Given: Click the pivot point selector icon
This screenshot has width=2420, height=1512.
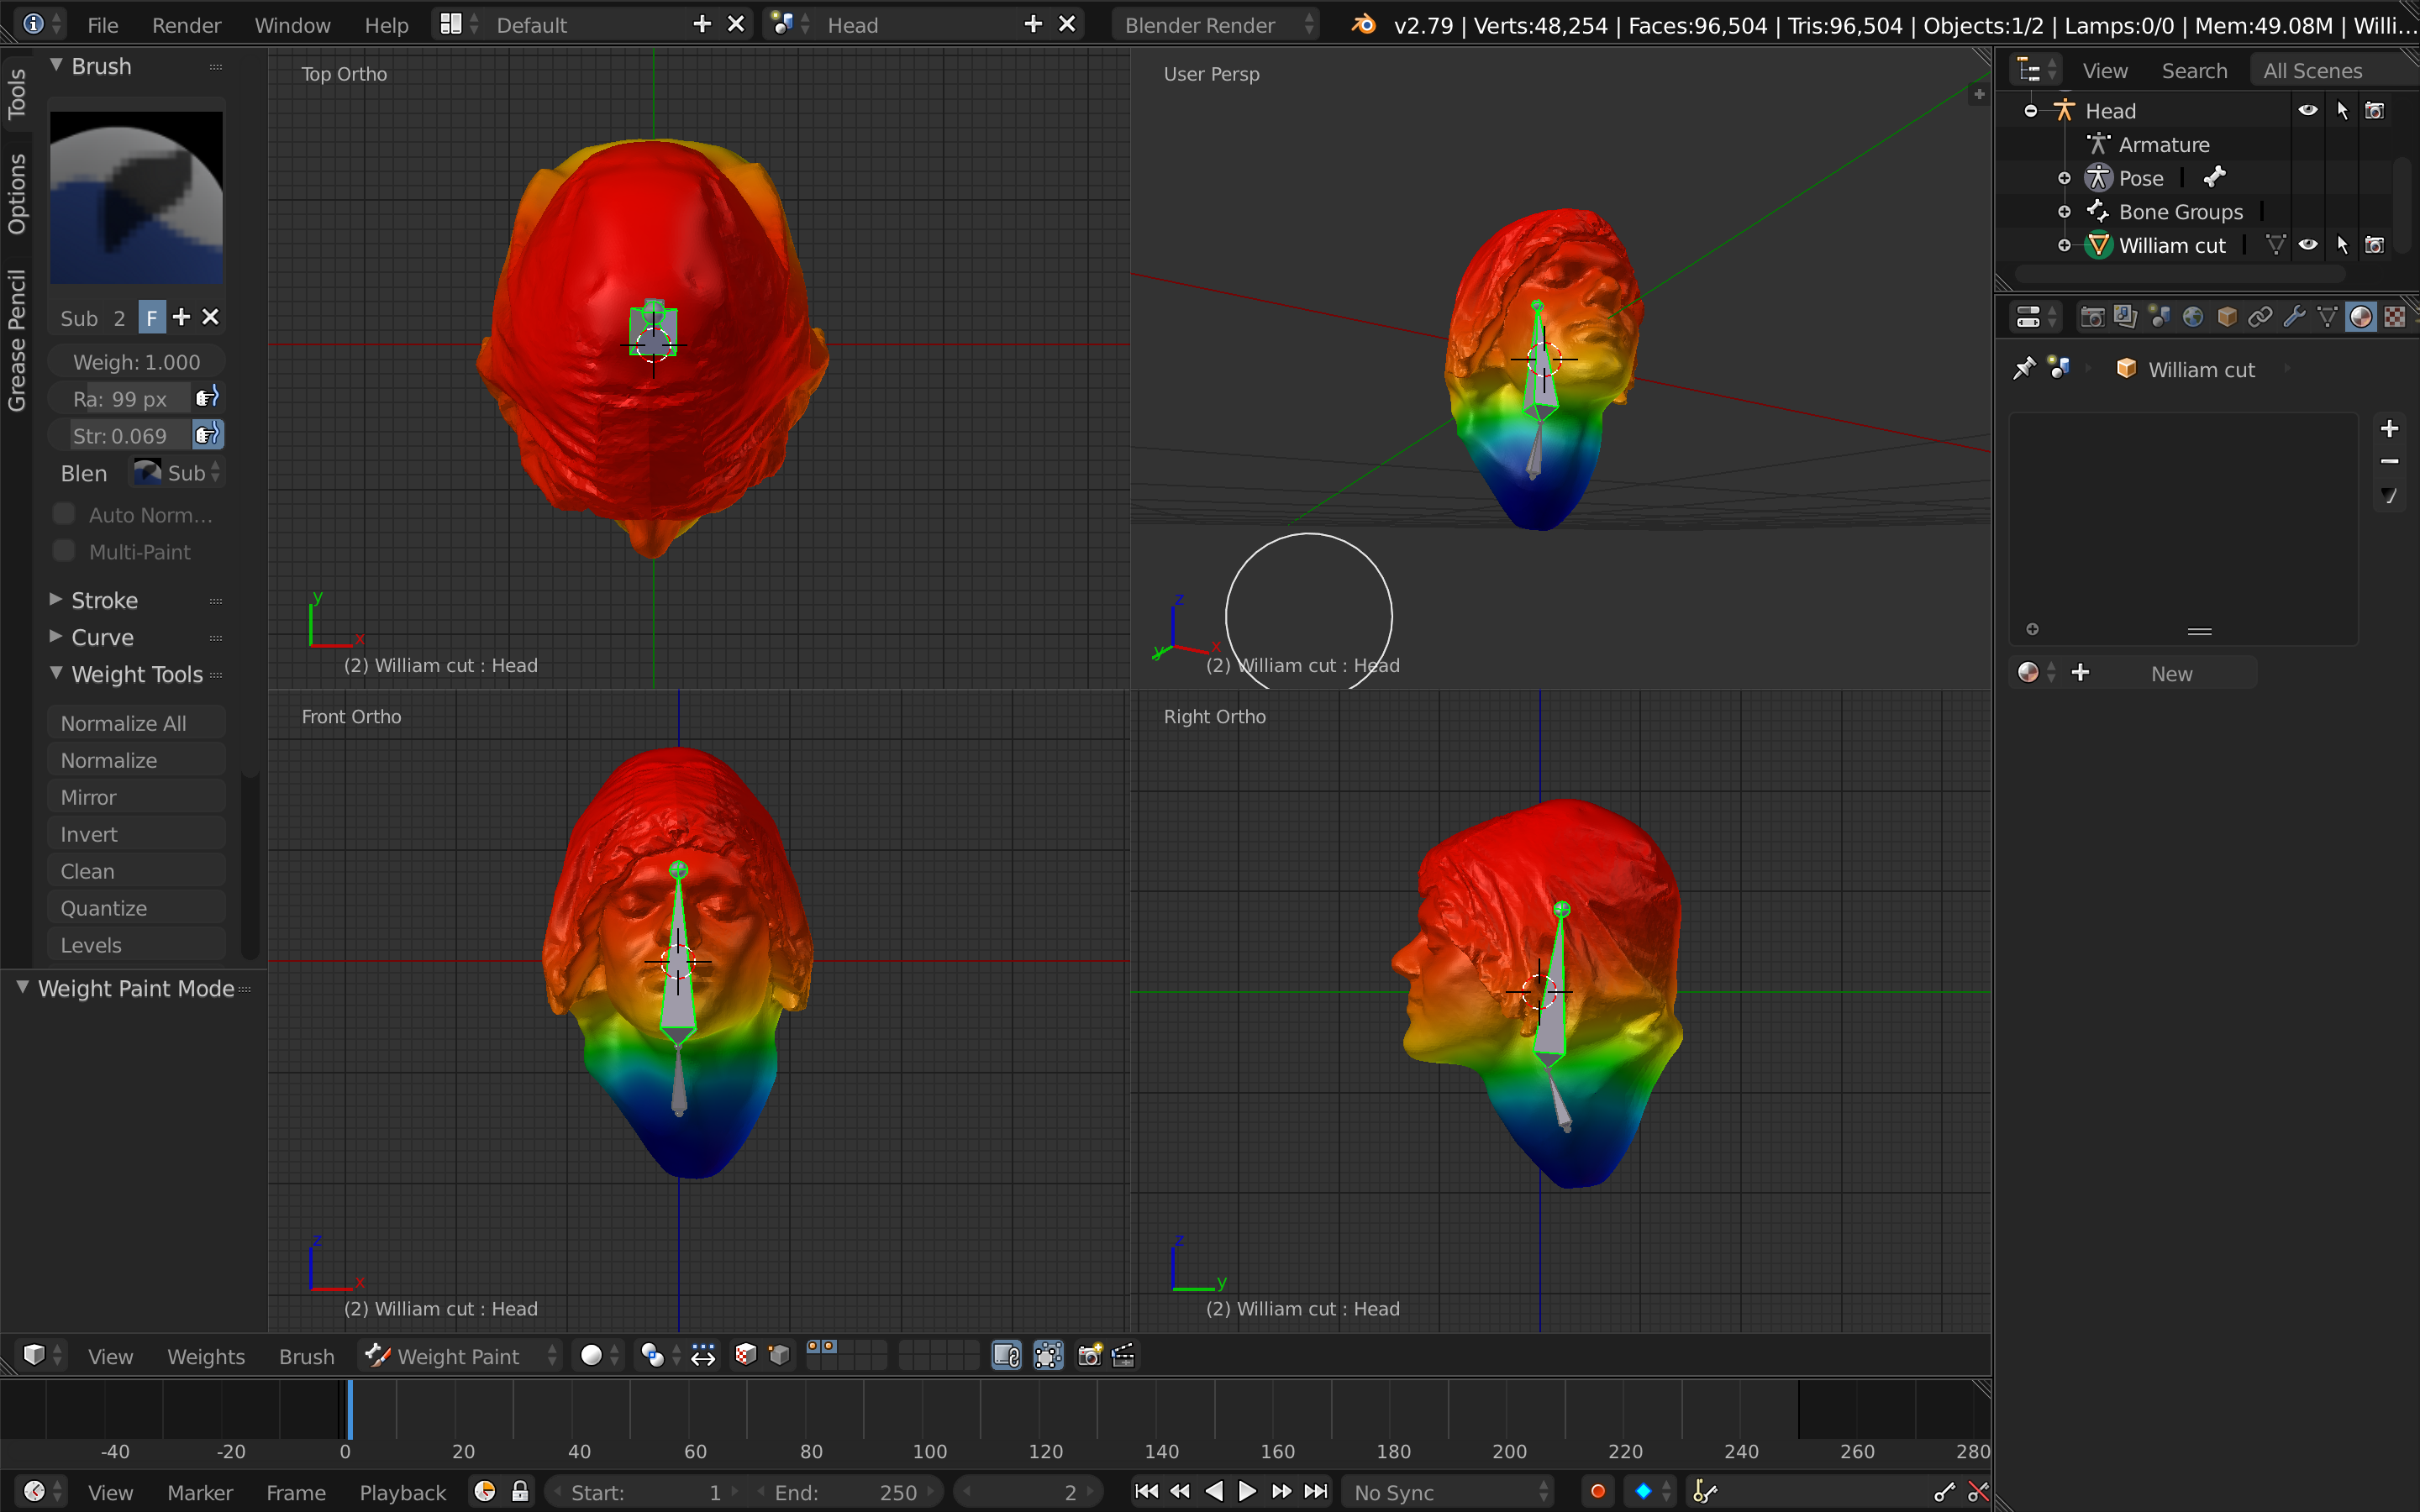Looking at the screenshot, I should [658, 1355].
